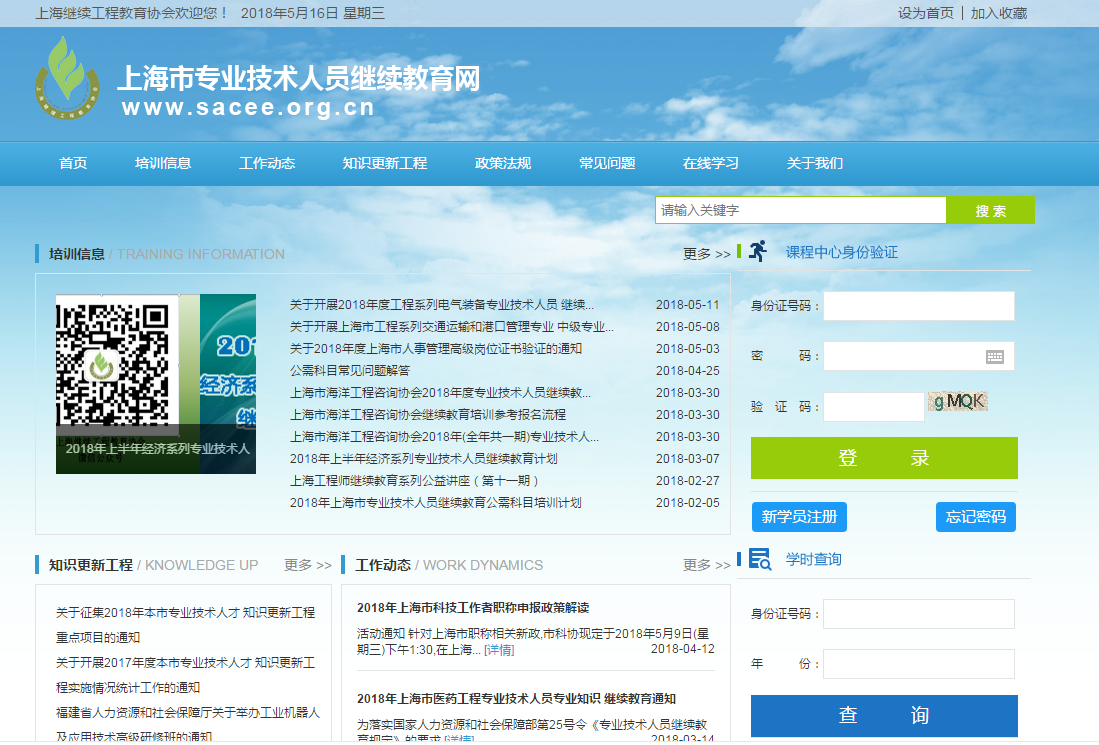Image resolution: width=1099 pixels, height=745 pixels.
Task: Click the green 搜索 search button
Action: click(x=990, y=211)
